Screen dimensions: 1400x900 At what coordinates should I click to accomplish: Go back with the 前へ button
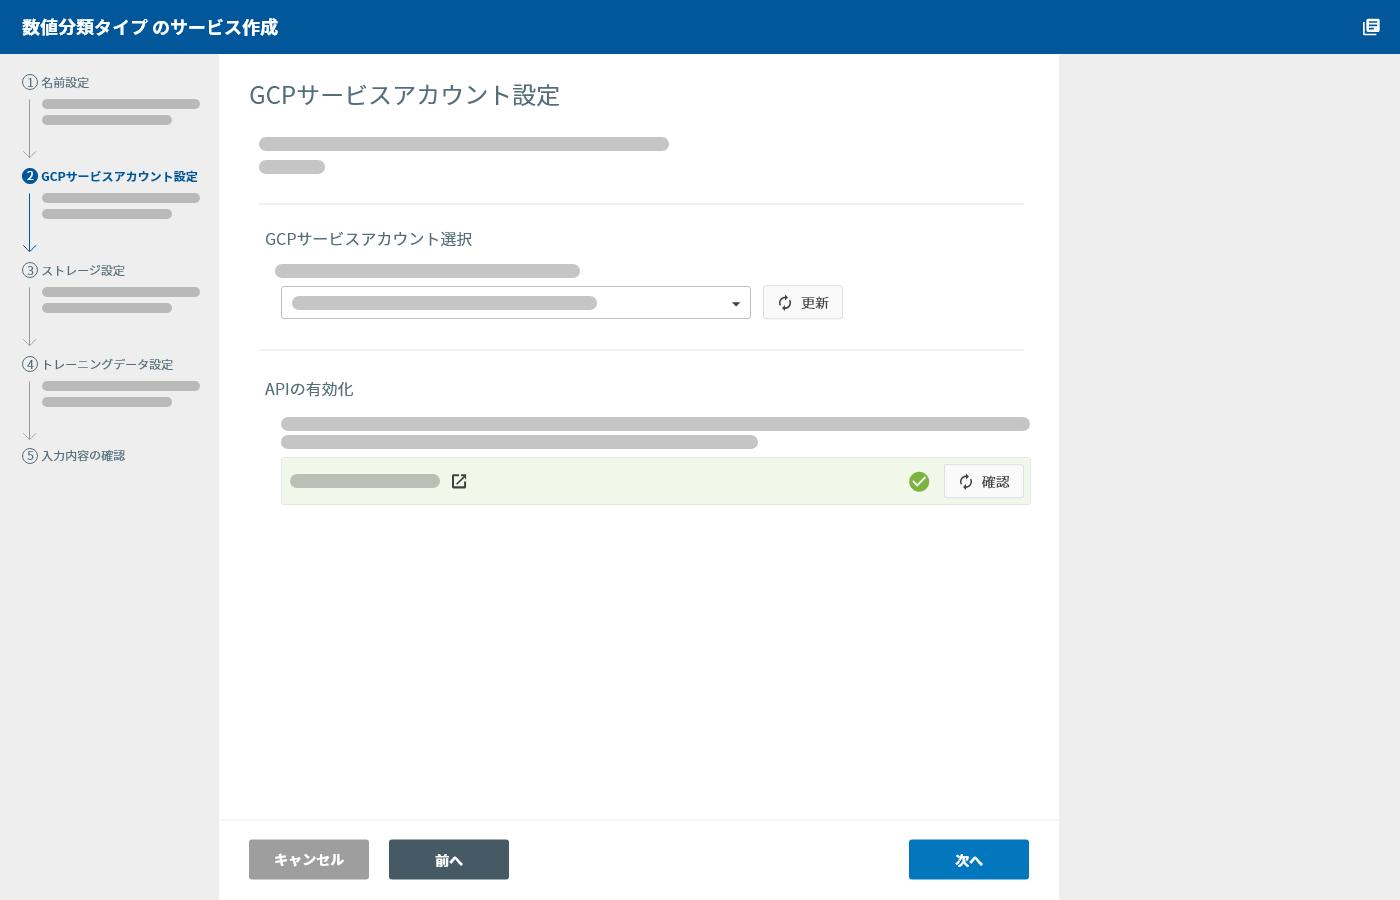pos(449,860)
